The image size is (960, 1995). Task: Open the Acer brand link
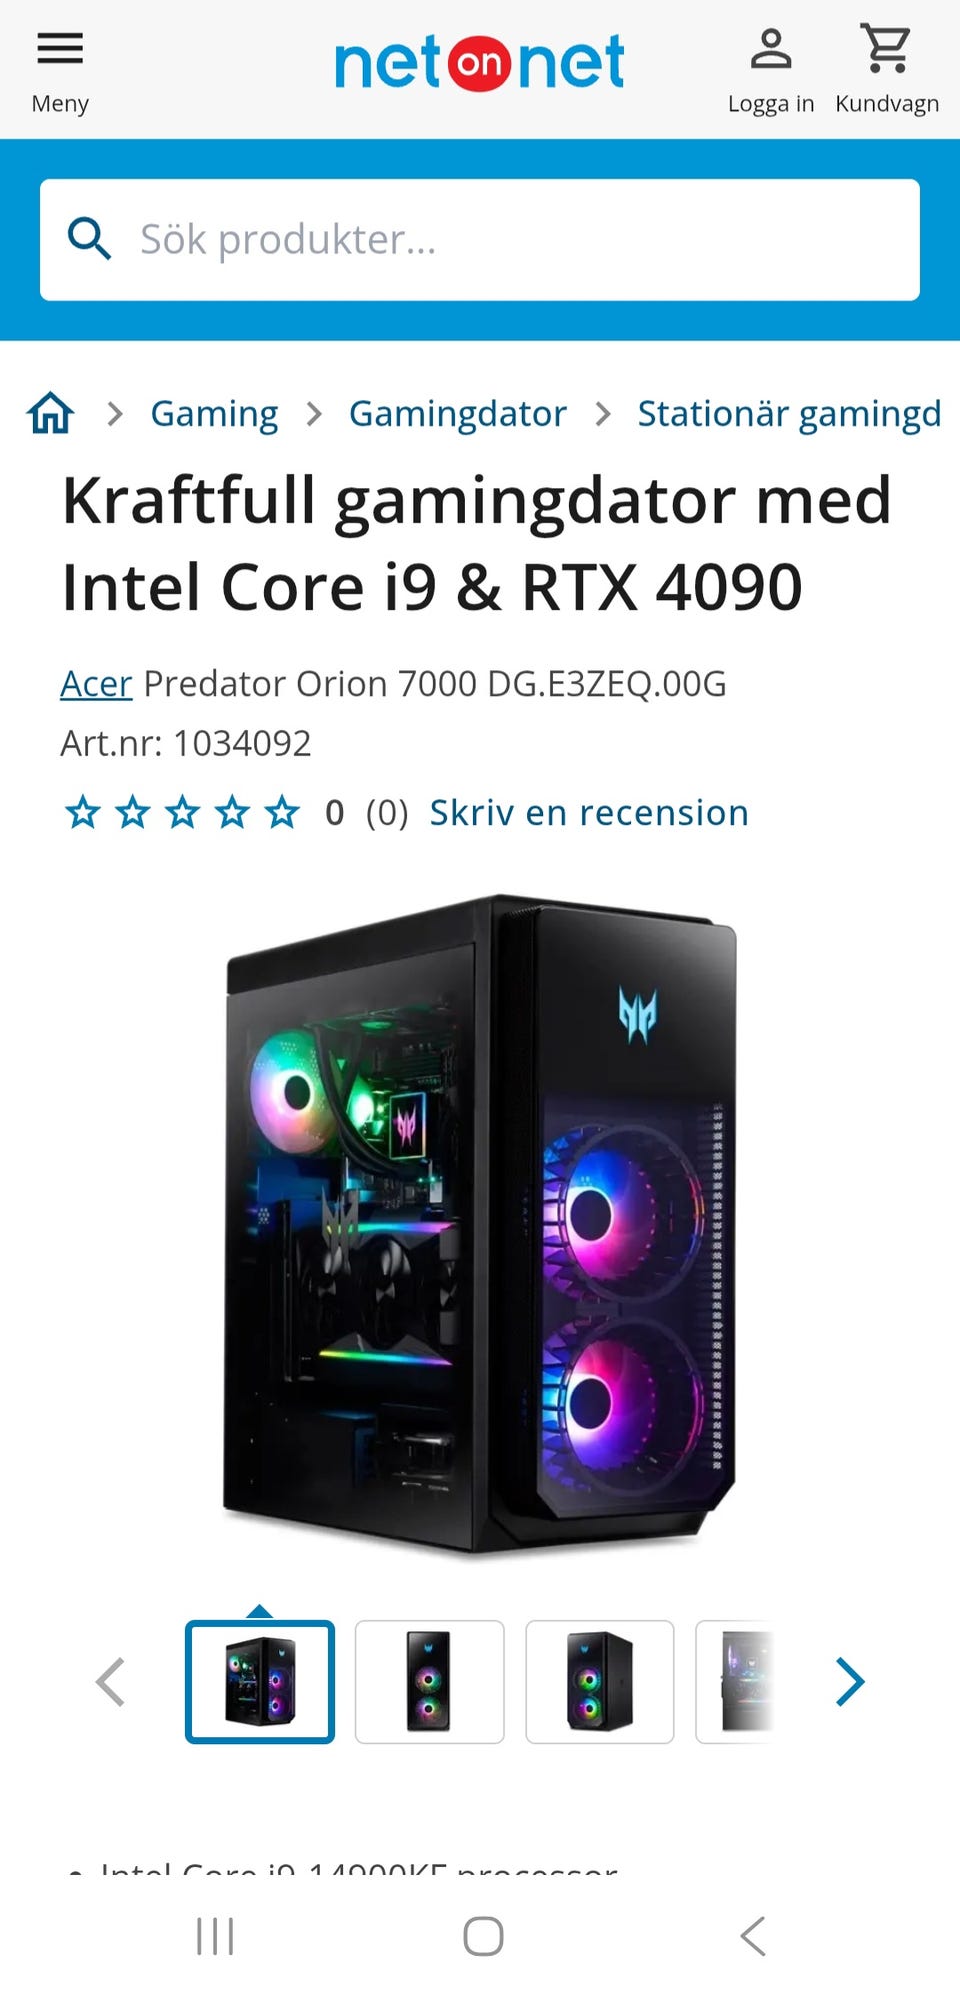tap(96, 684)
